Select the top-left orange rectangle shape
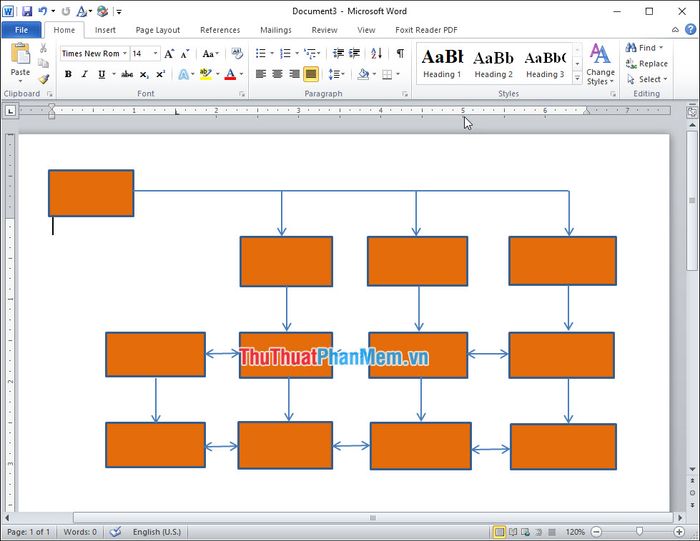This screenshot has width=700, height=541. click(x=91, y=193)
